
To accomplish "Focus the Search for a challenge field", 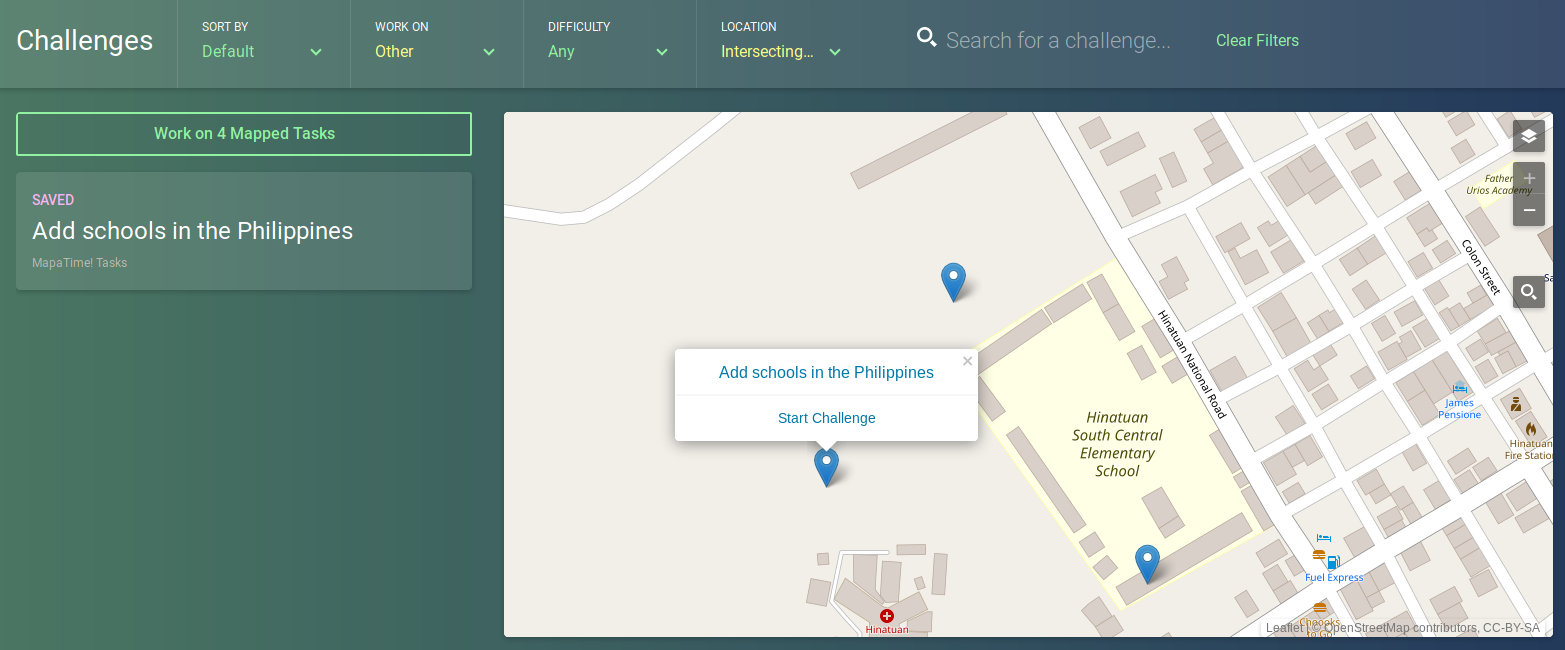I will coord(1058,40).
